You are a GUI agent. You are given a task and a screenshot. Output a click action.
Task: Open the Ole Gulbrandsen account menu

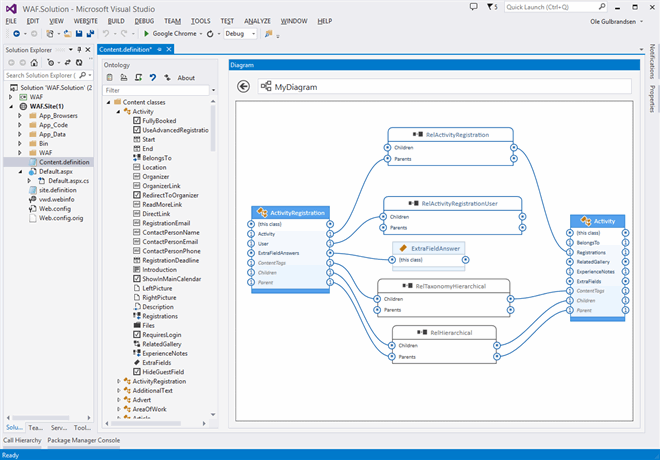pyautogui.click(x=611, y=21)
